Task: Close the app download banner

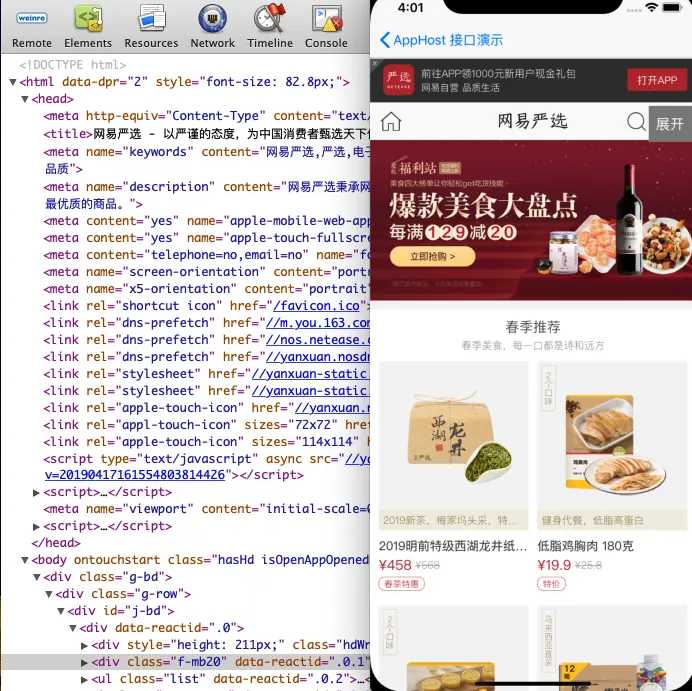Action: coord(375,64)
